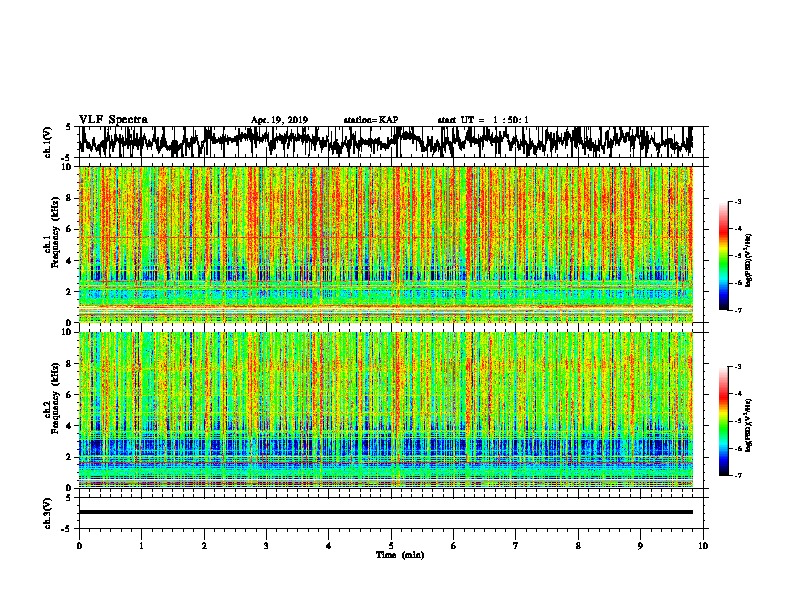
Task: Click time axis tick label '10'
Action: pos(703,546)
